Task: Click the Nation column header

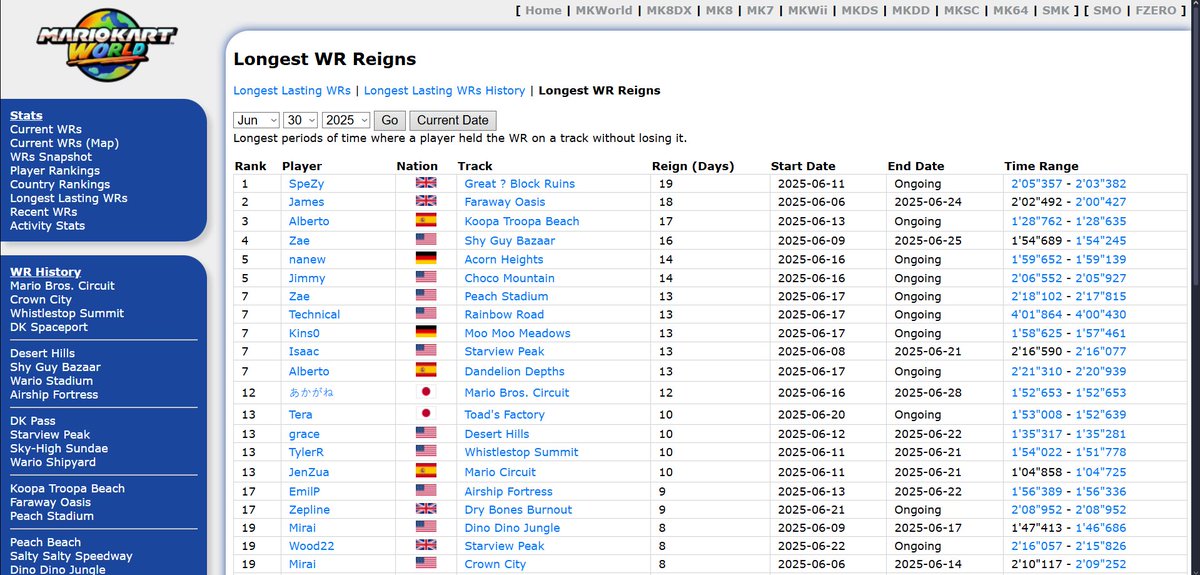Action: [x=417, y=166]
